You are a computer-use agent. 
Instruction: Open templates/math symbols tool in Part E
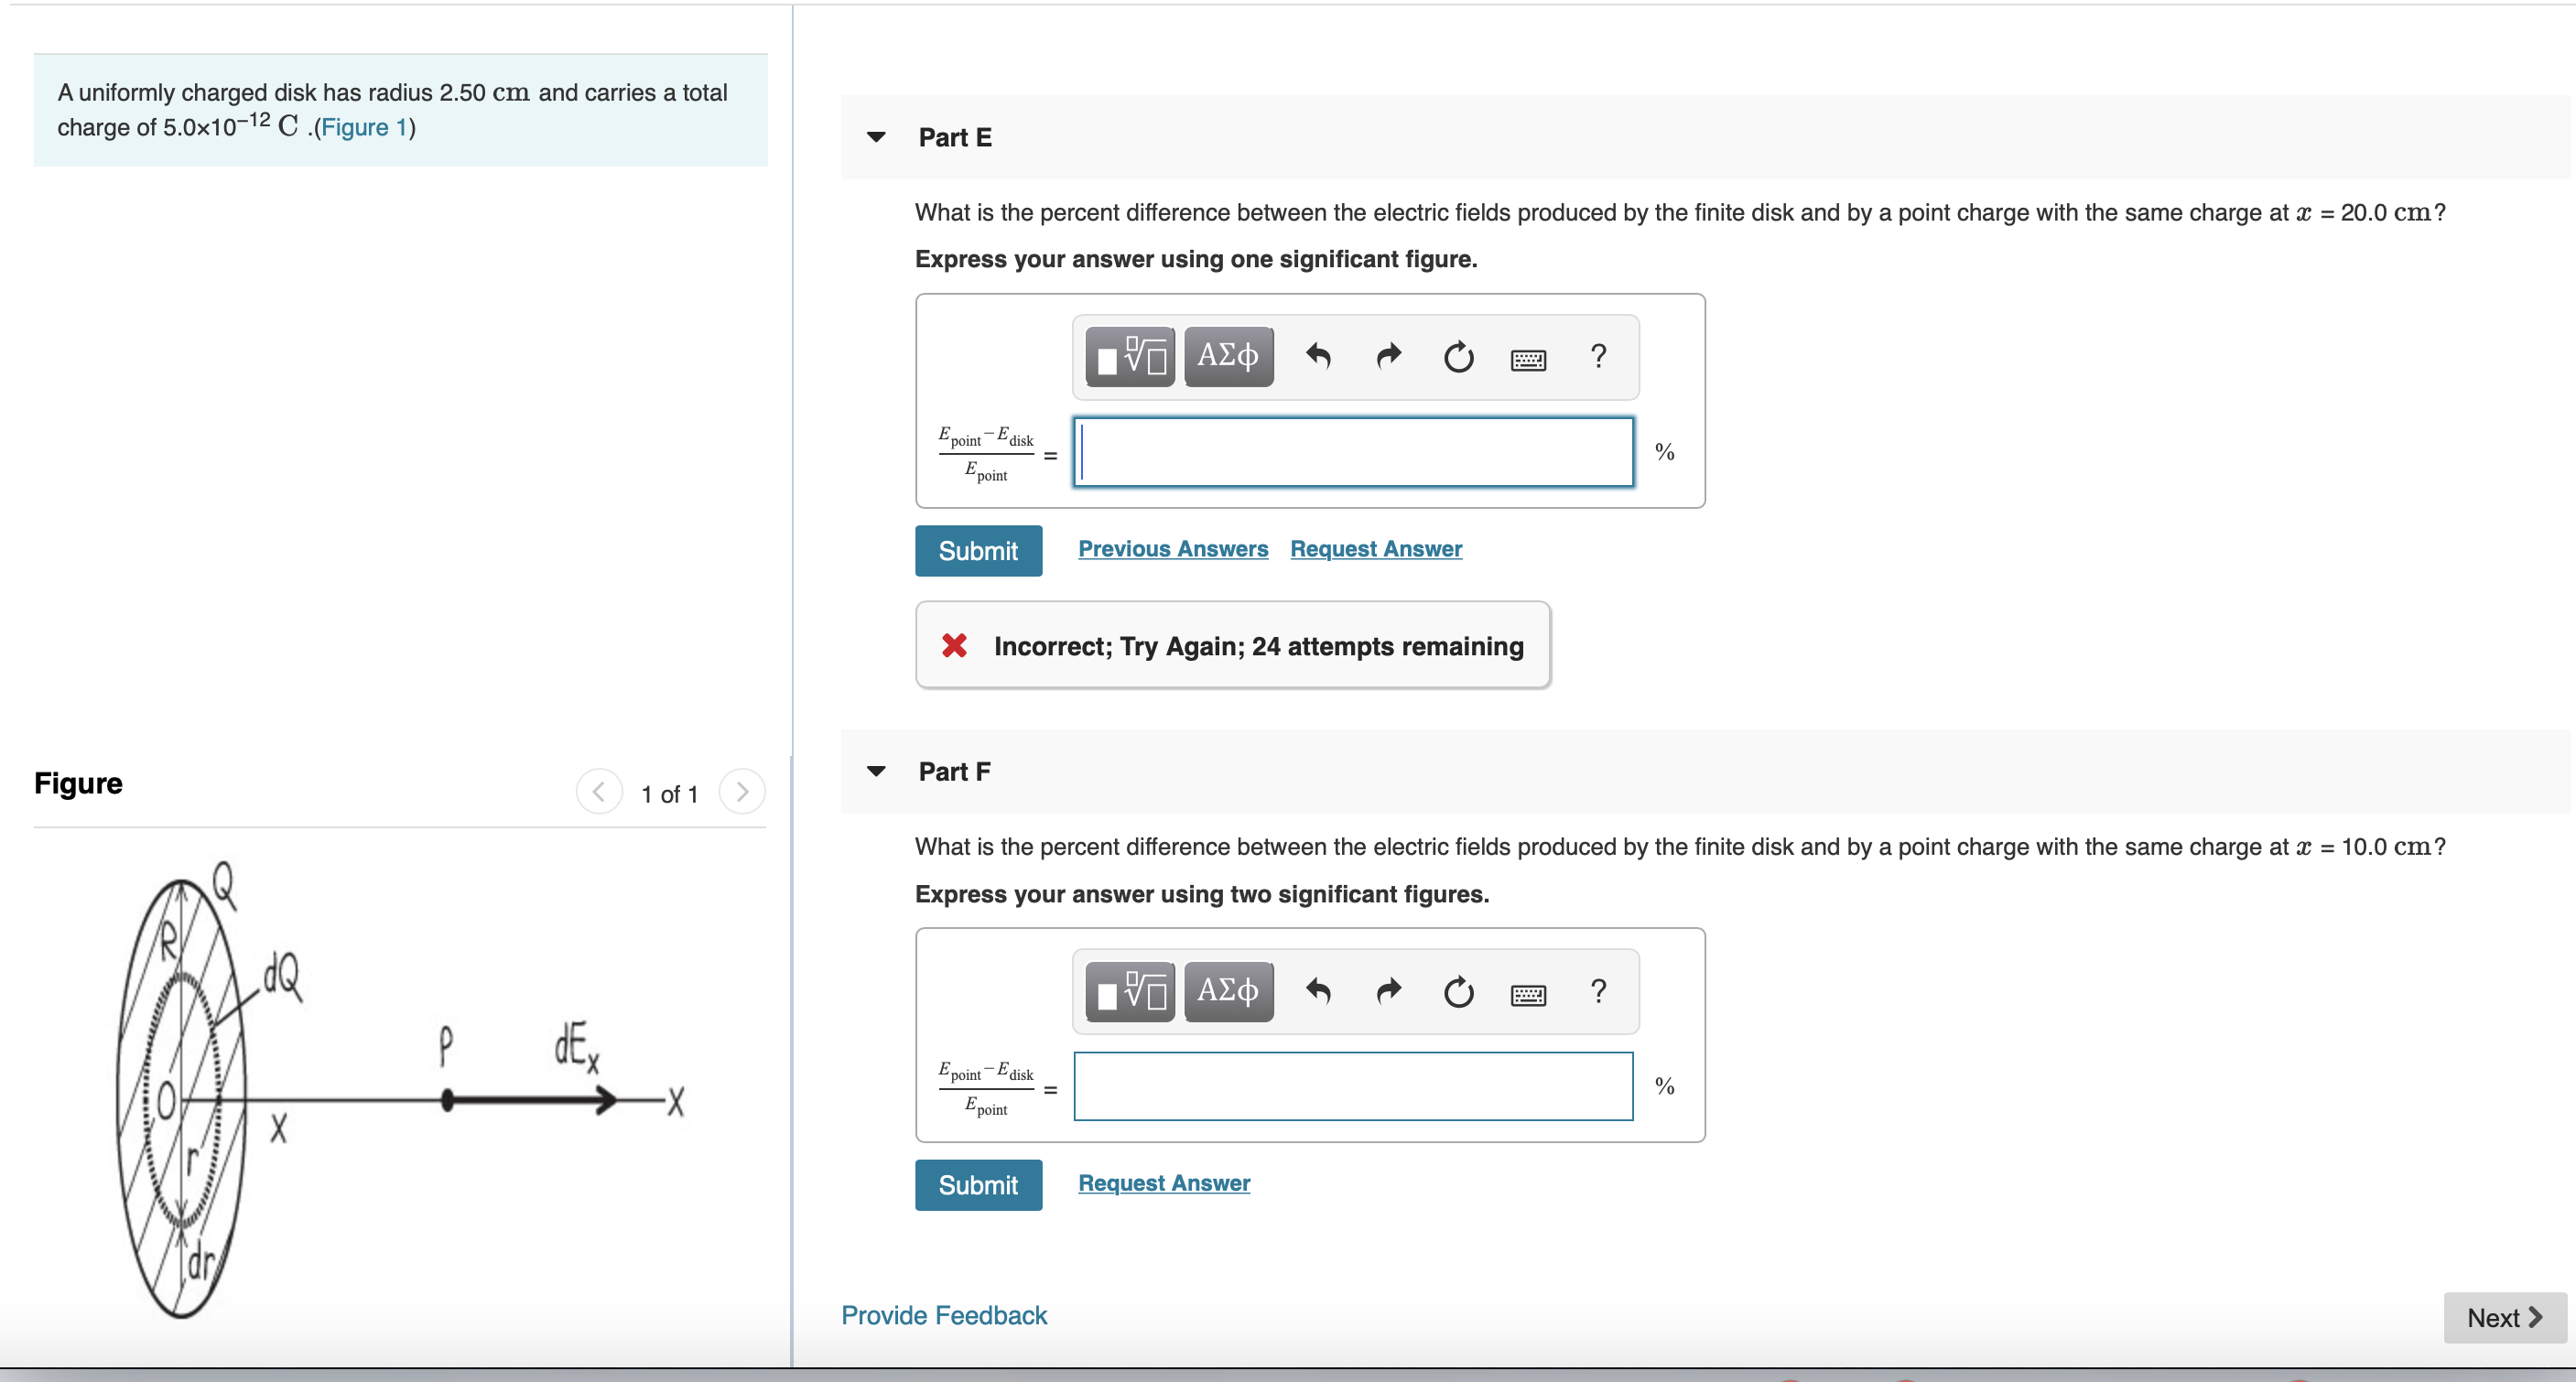coord(1130,356)
